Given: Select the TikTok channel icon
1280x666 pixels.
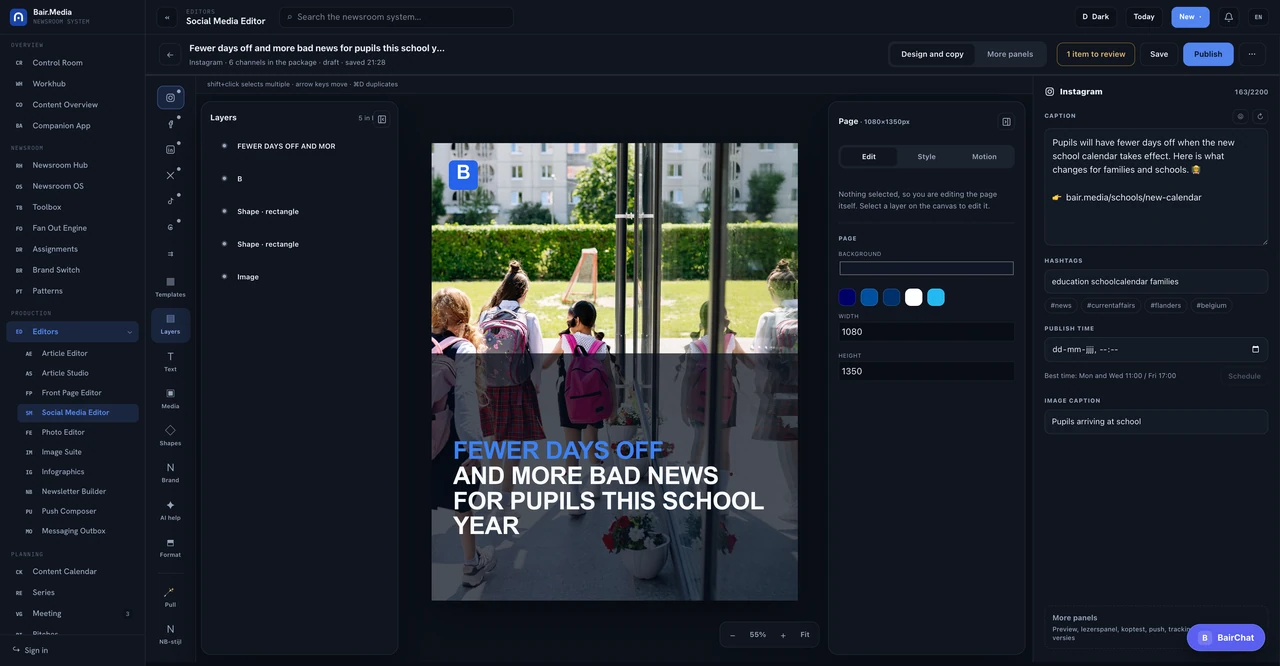Looking at the screenshot, I should (170, 201).
